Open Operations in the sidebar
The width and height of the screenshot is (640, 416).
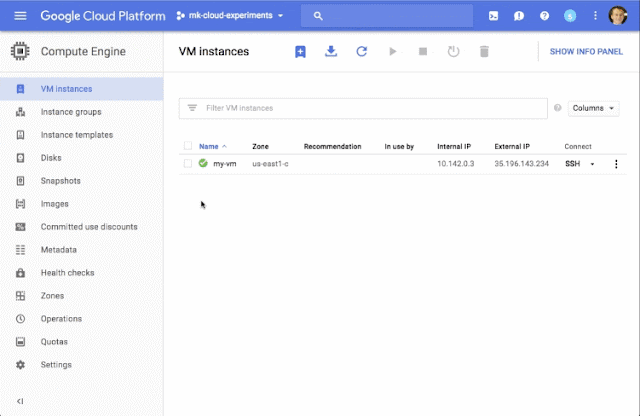[82, 318]
